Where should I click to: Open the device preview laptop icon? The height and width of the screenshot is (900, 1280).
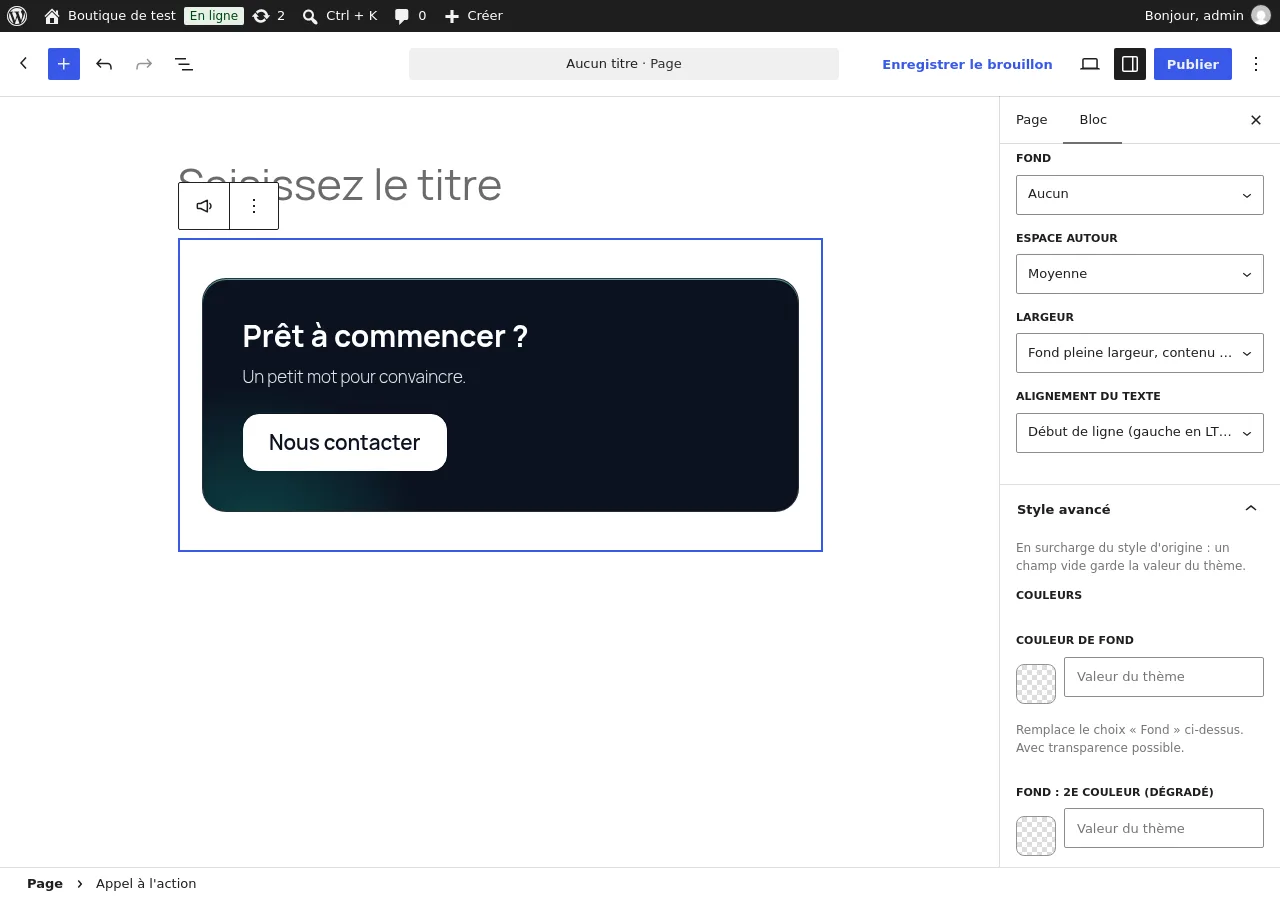(1090, 64)
